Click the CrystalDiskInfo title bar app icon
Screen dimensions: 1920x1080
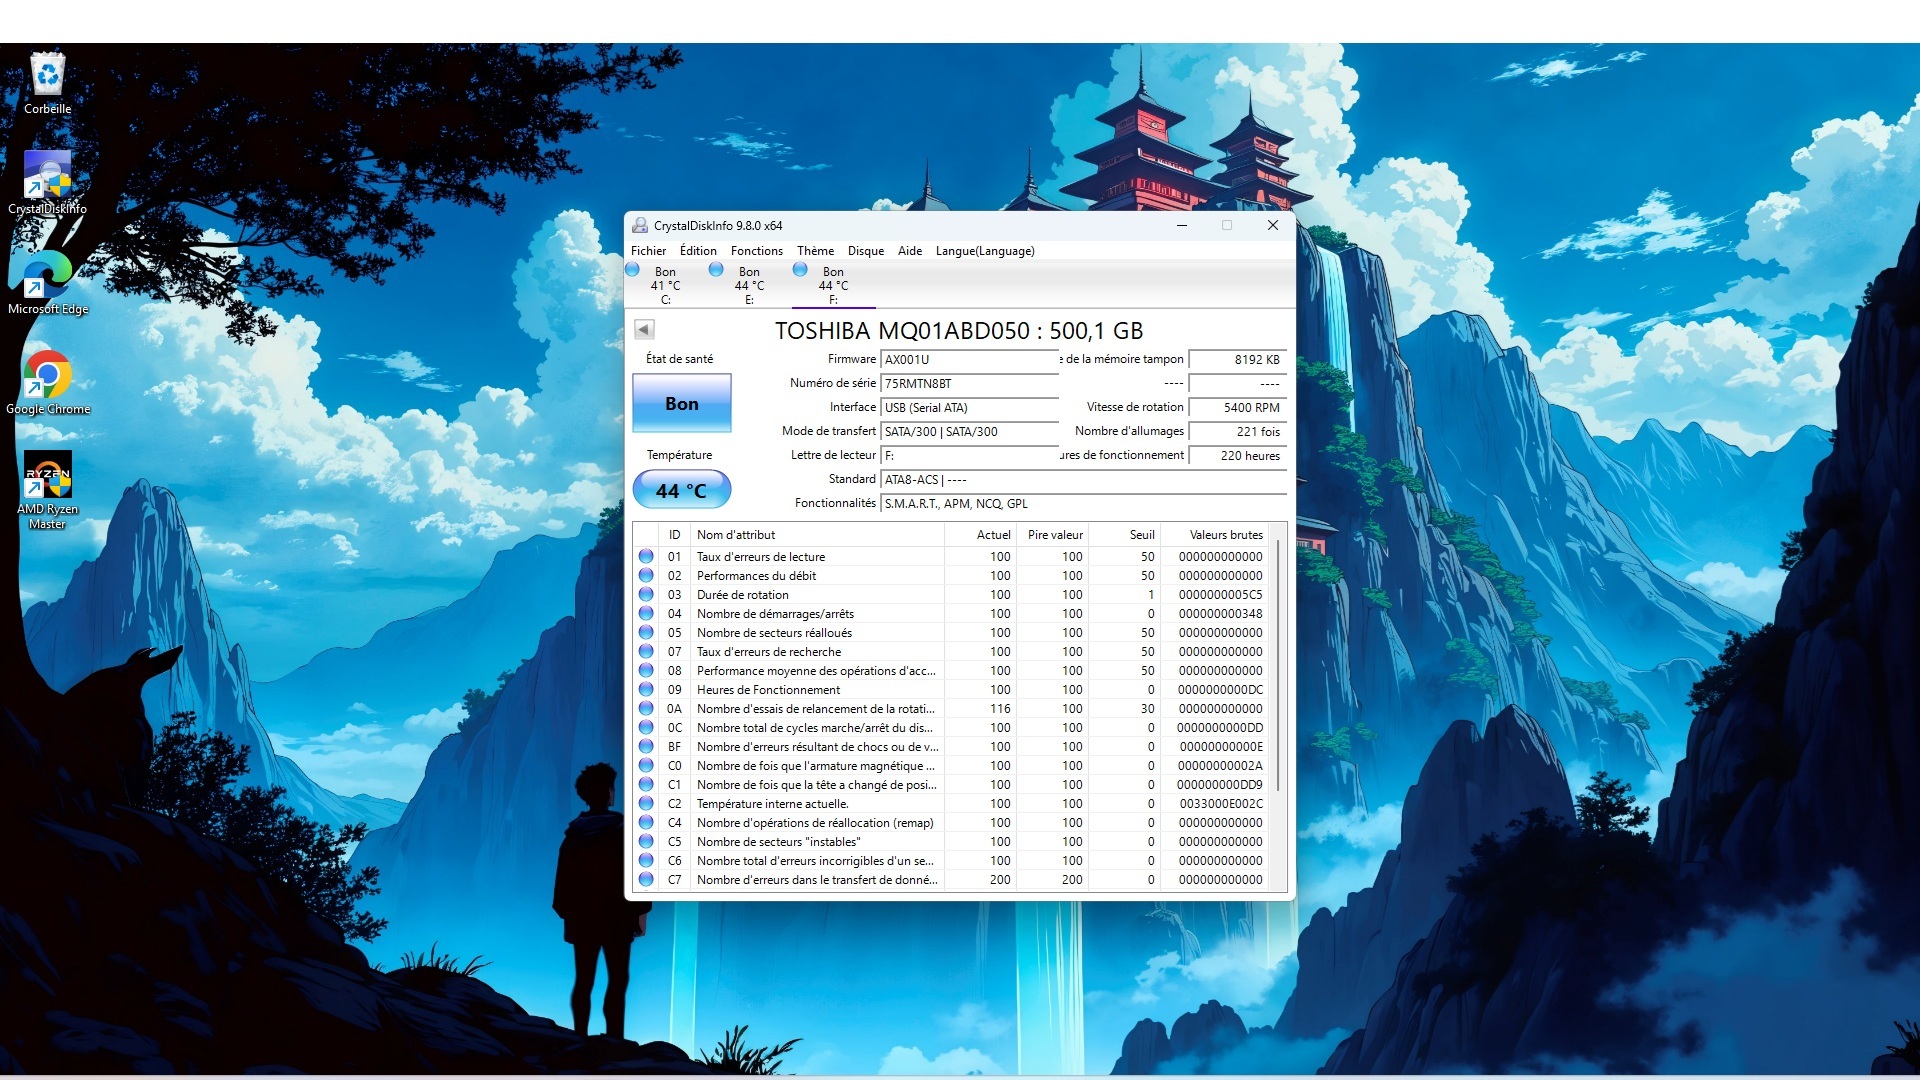click(x=640, y=226)
